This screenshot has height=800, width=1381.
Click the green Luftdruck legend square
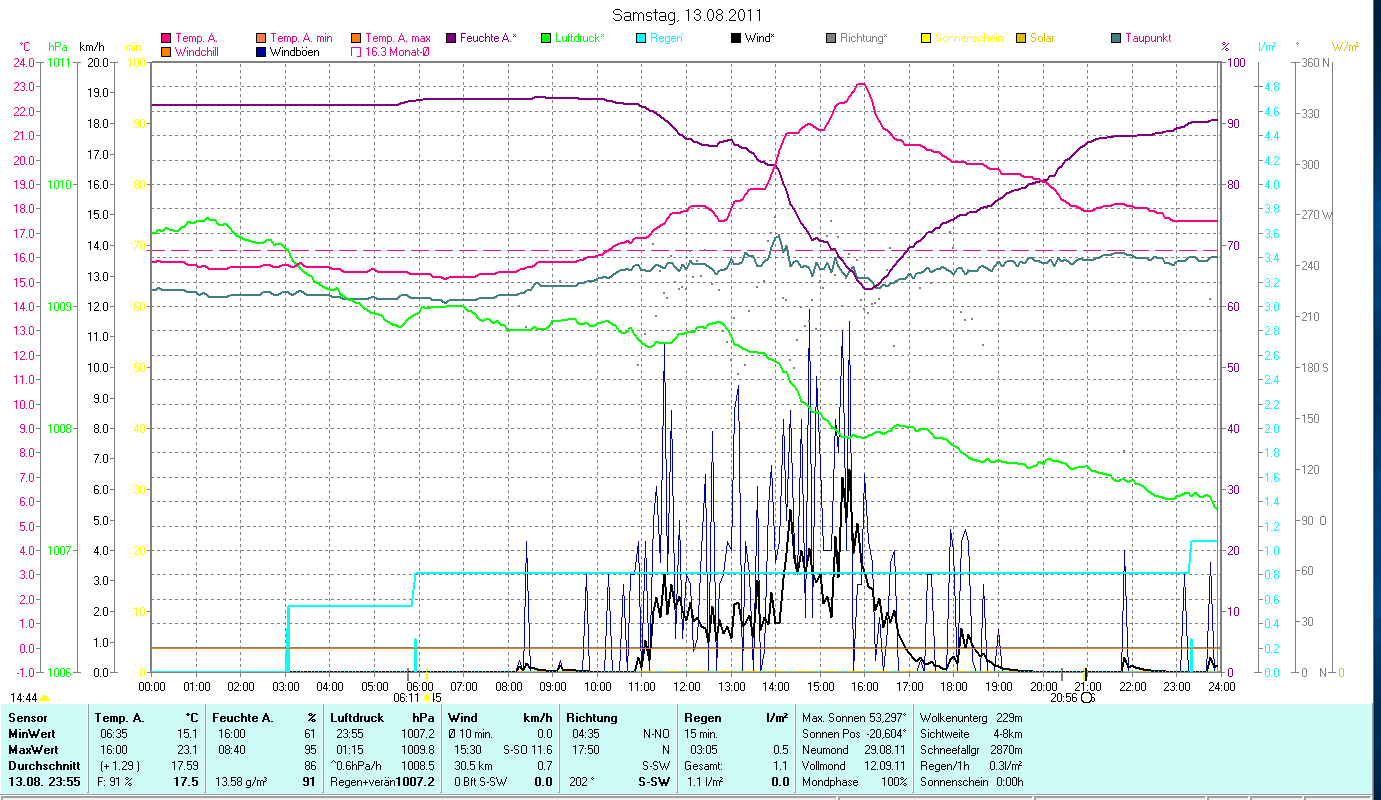(x=545, y=38)
